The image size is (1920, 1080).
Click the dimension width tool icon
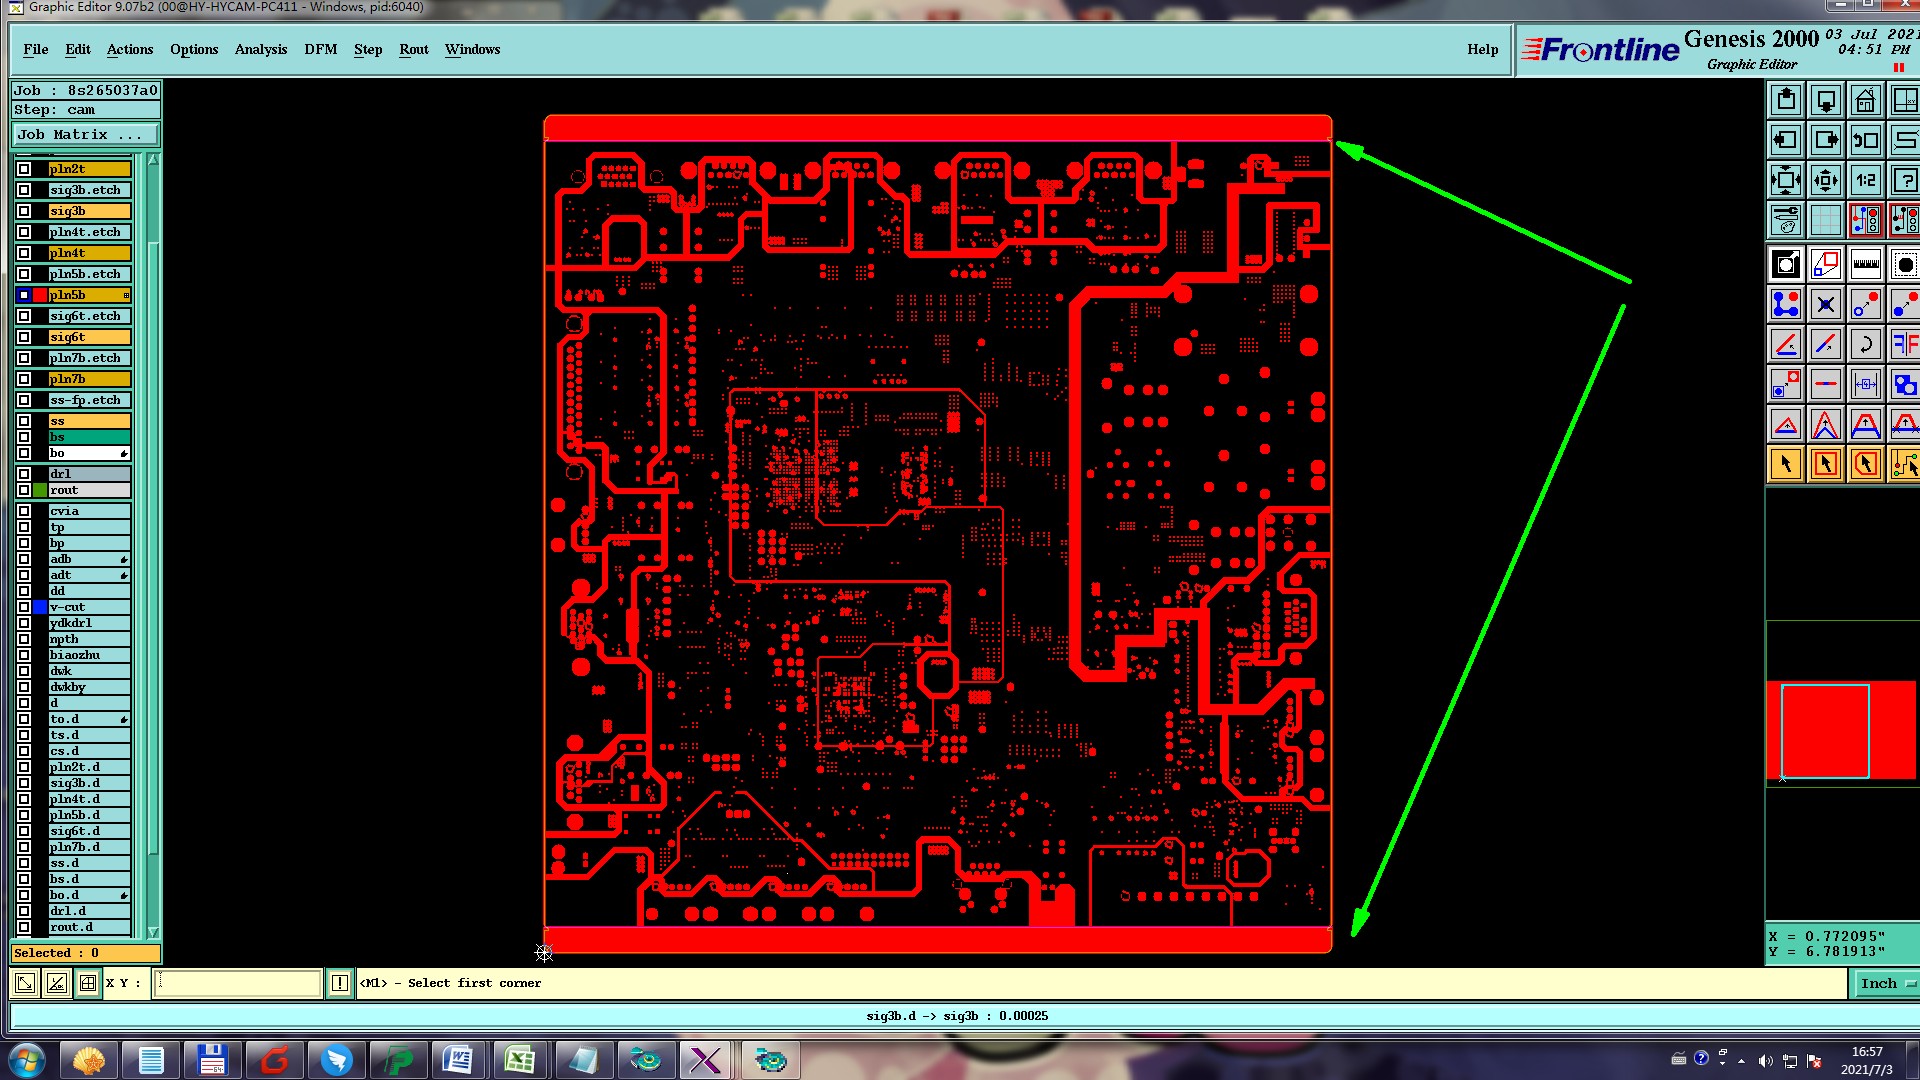pos(1865,385)
